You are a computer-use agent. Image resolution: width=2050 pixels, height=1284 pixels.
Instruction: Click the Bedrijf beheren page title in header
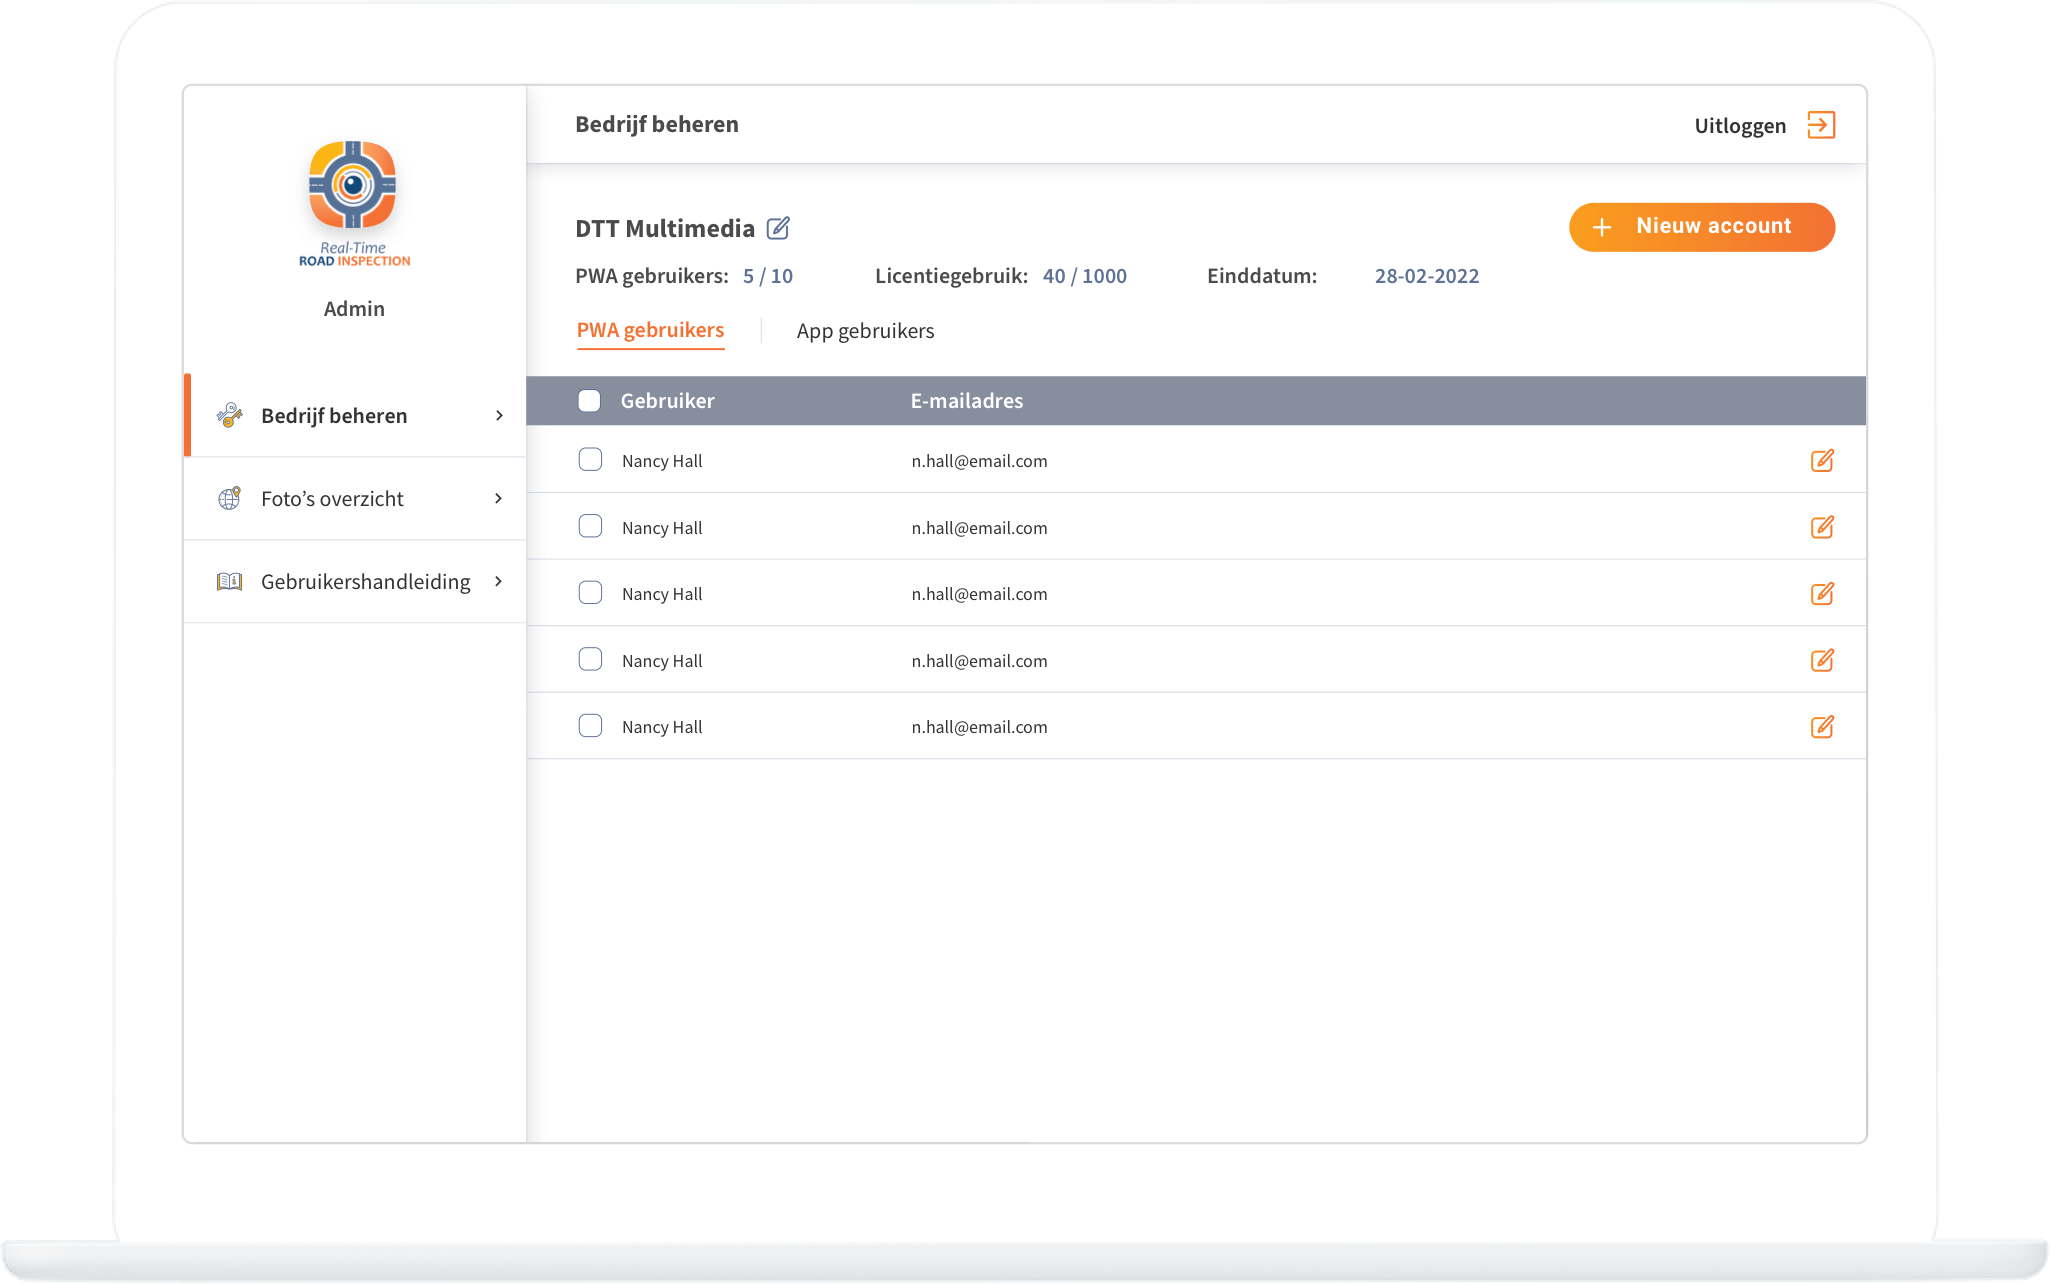(x=657, y=124)
